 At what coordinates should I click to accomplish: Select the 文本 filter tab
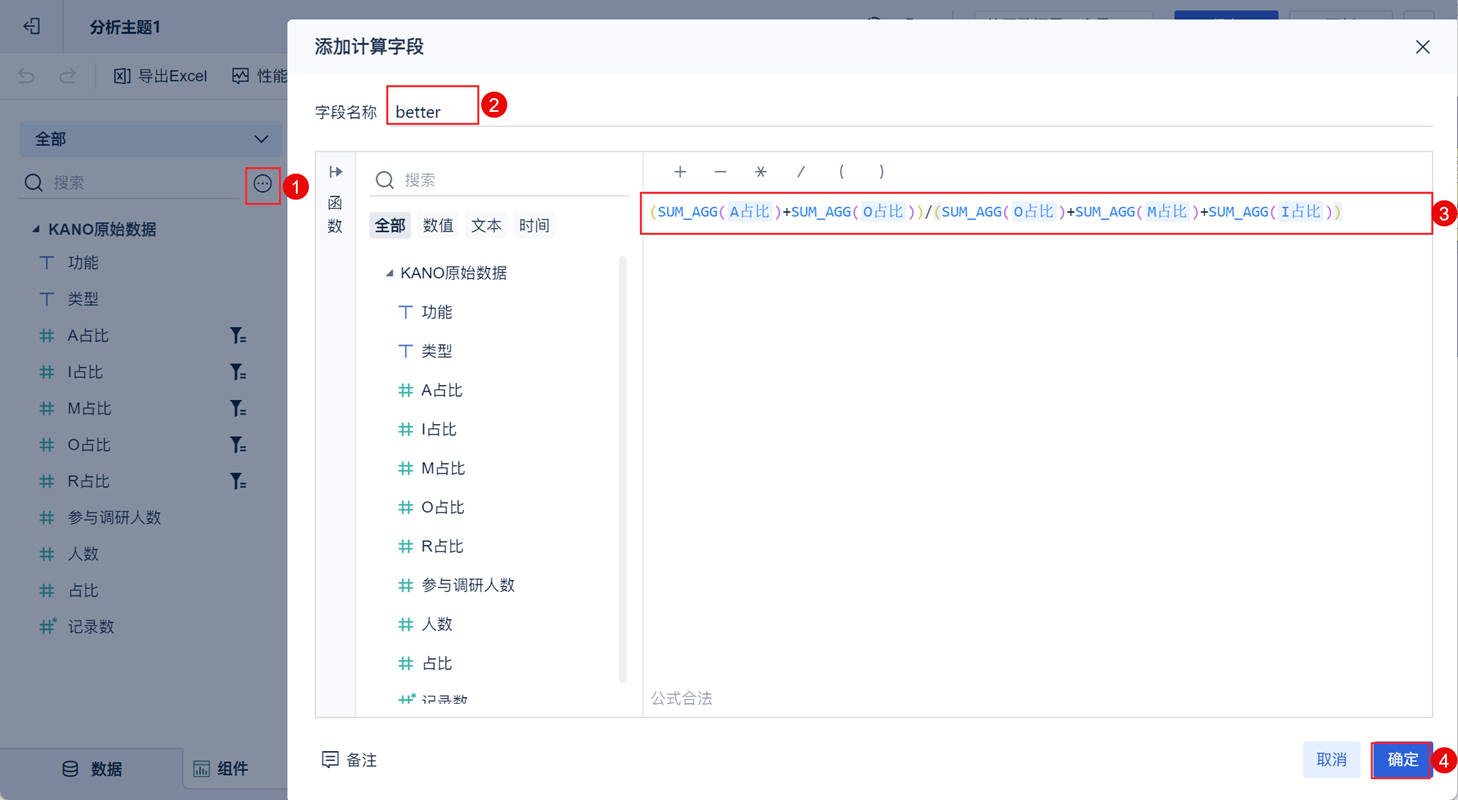coord(486,226)
